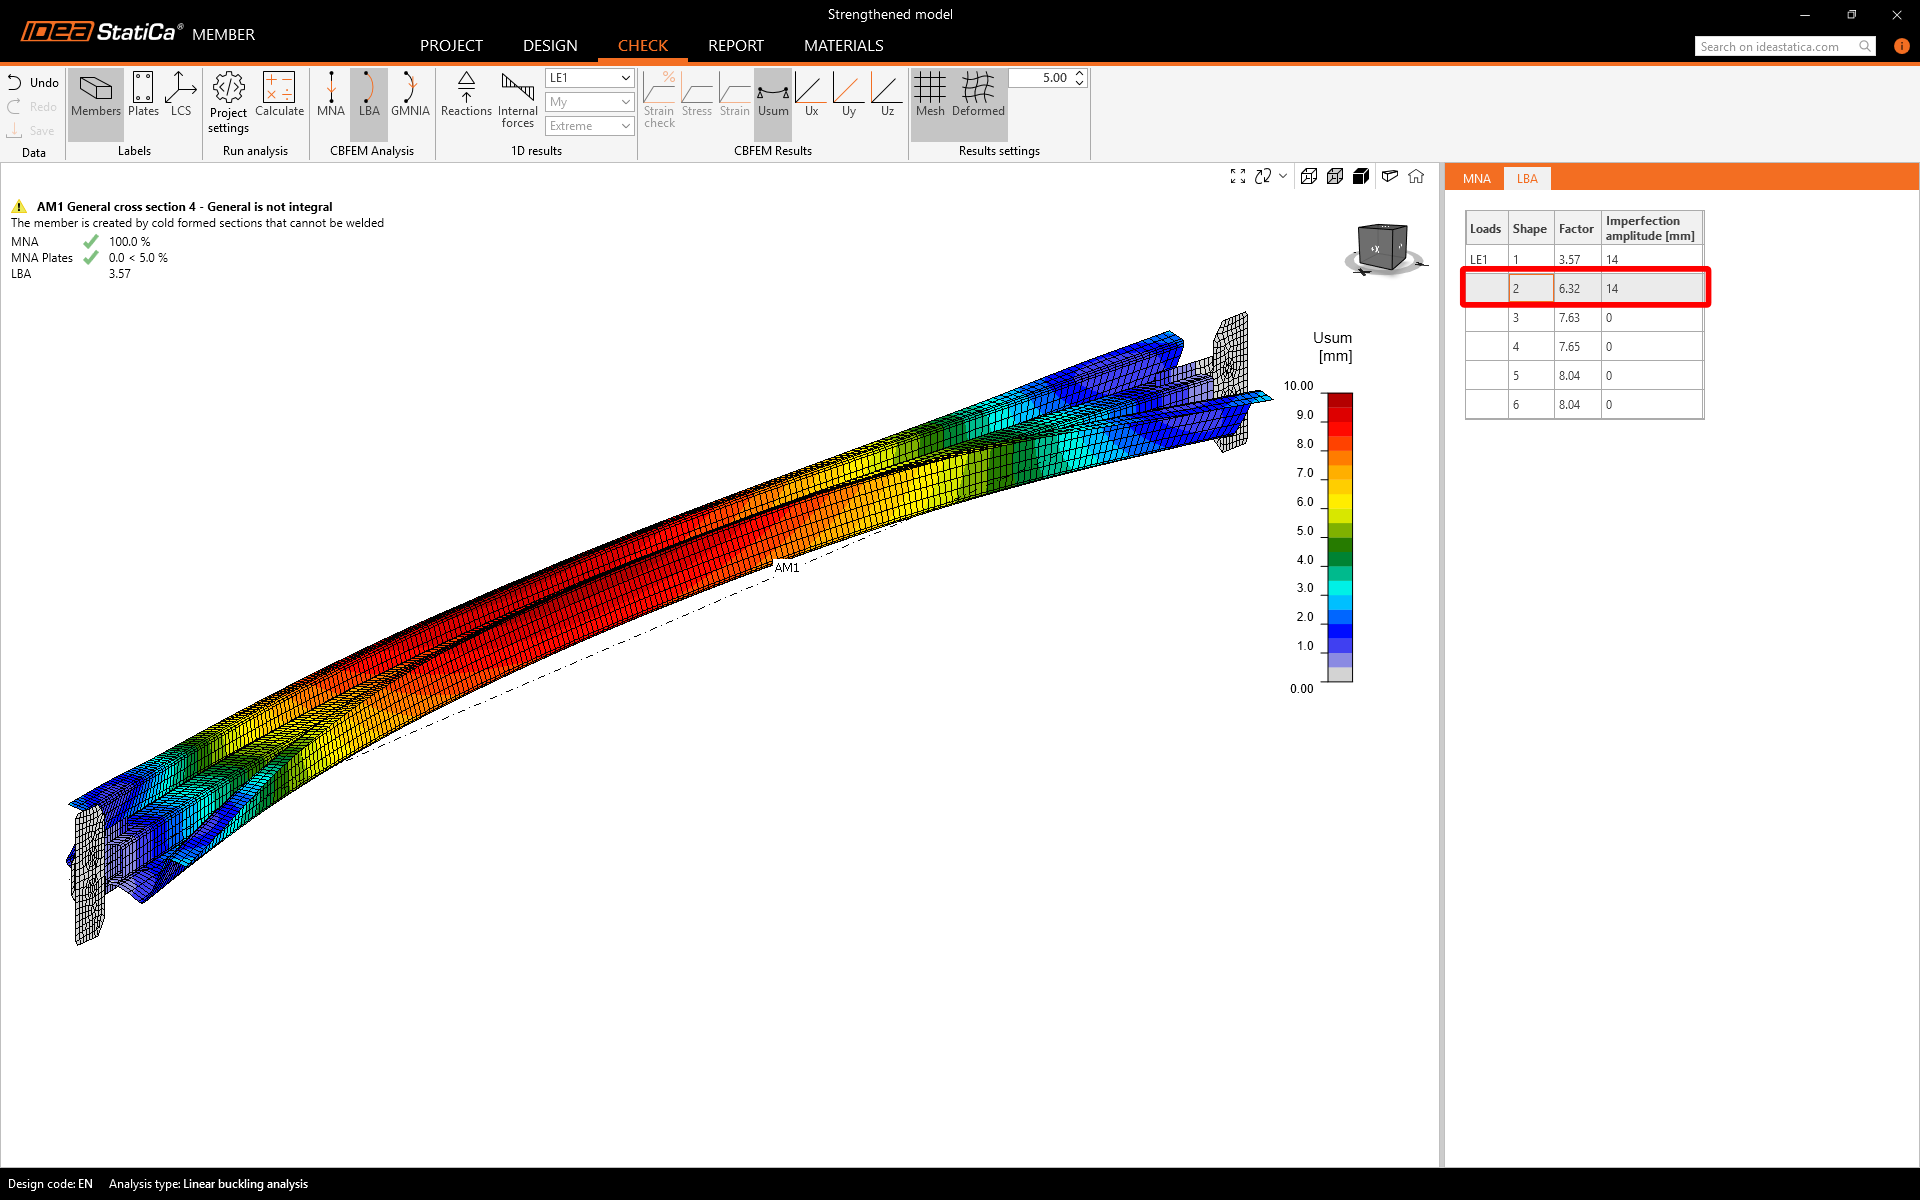1920x1200 pixels.
Task: Show Ux displacement results
Action: (x=811, y=94)
